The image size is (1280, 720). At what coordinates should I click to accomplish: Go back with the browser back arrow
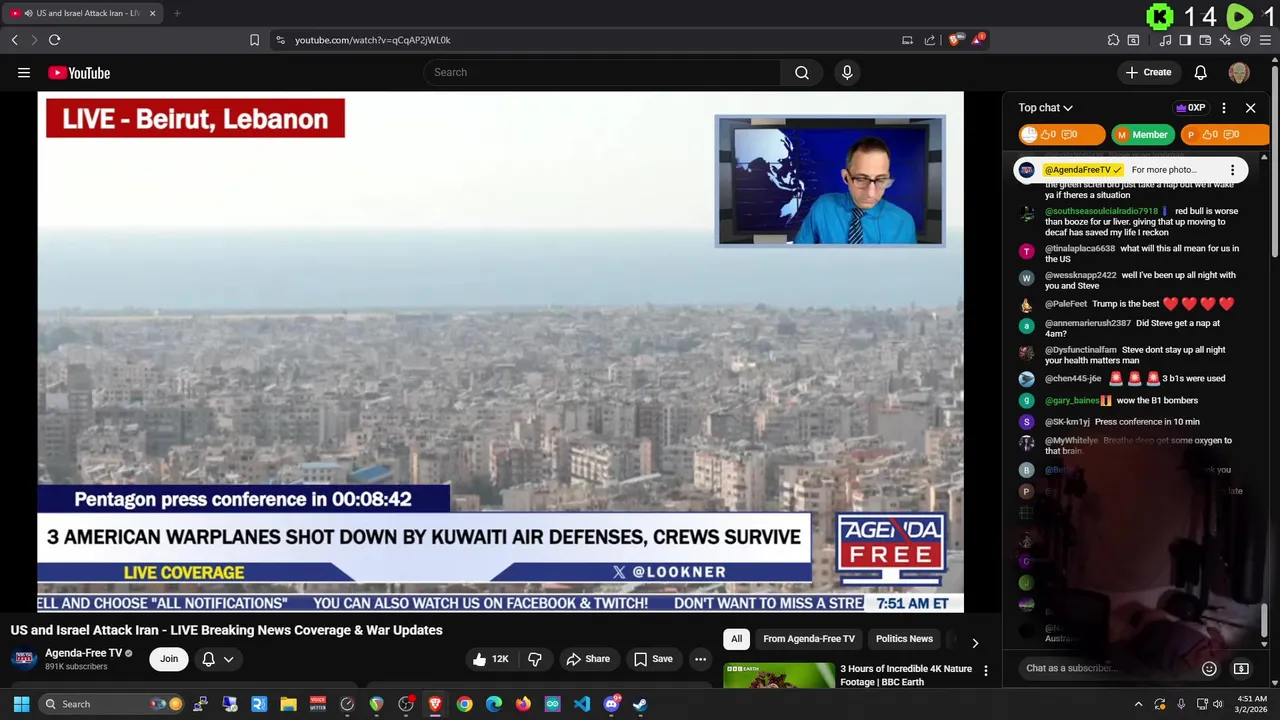click(x=14, y=40)
